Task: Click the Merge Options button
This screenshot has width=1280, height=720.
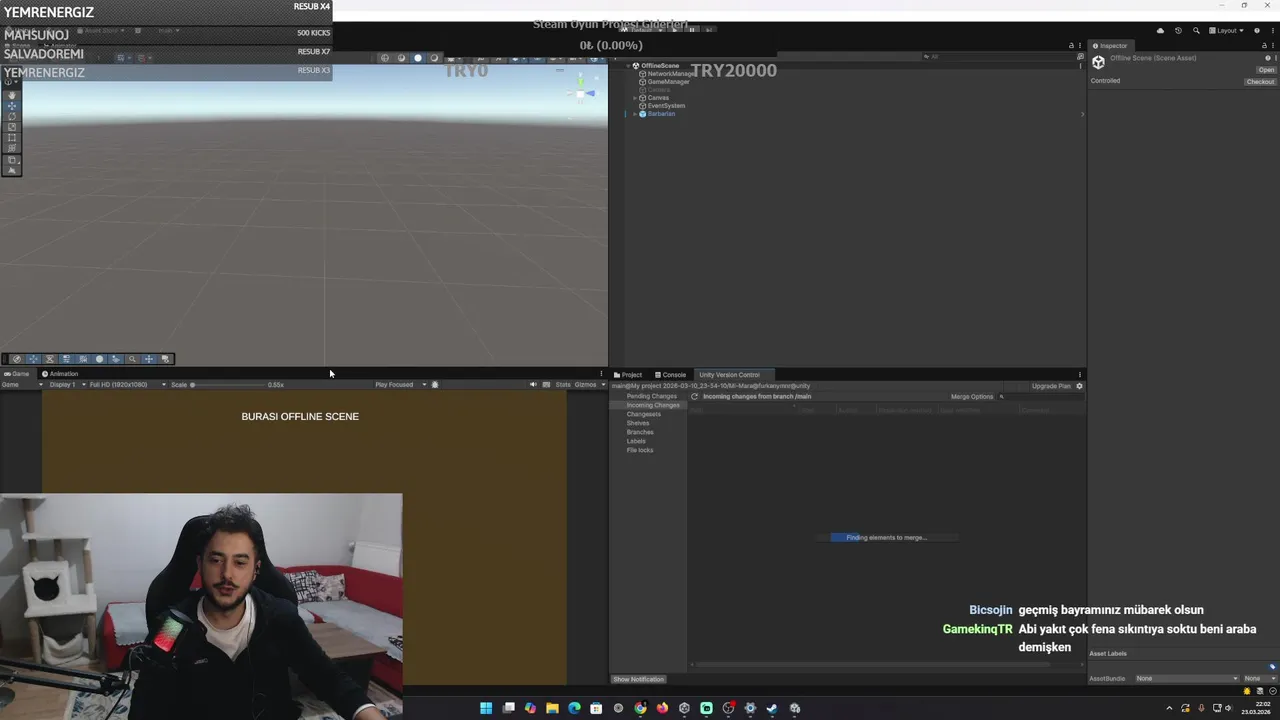Action: pyautogui.click(x=972, y=396)
